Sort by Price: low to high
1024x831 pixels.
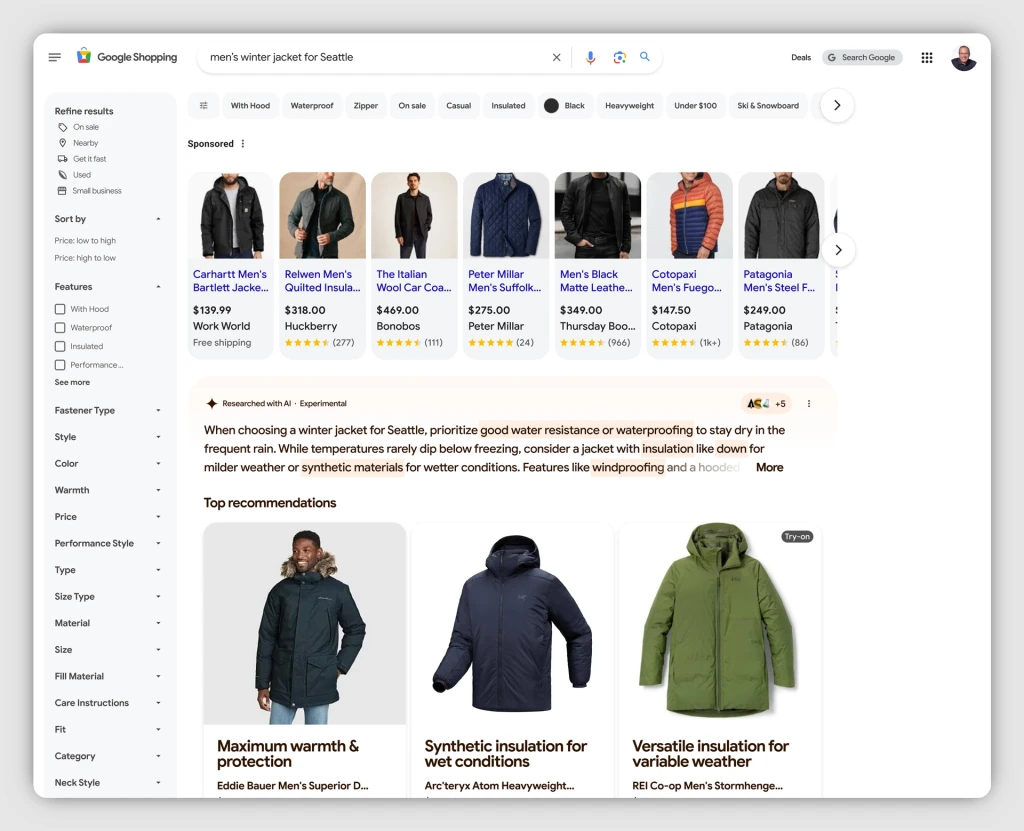(x=86, y=240)
